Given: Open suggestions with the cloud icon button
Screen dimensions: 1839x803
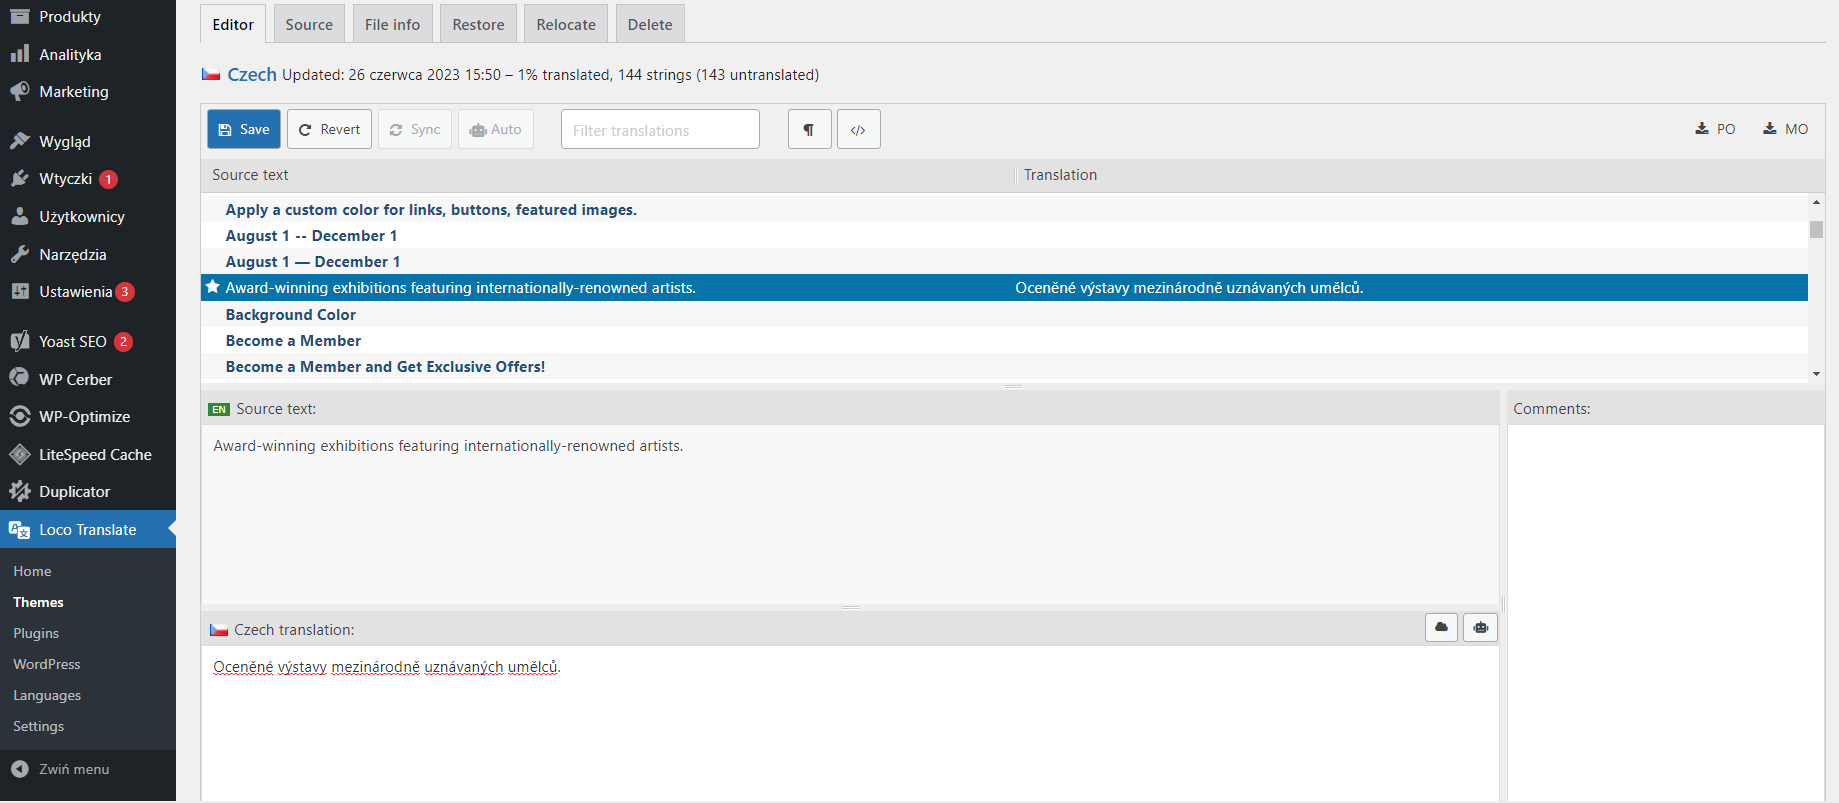Looking at the screenshot, I should coord(1441,628).
